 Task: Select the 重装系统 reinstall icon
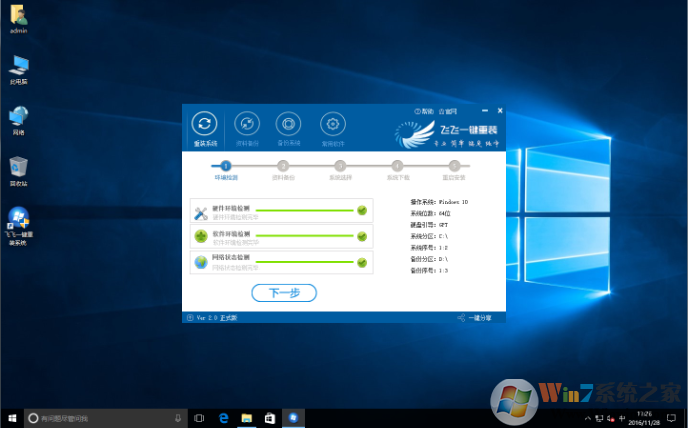click(x=204, y=125)
